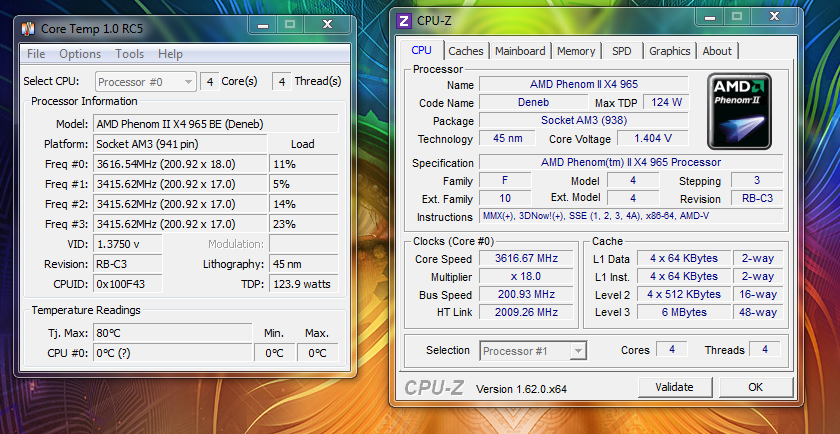Minimize the Core Temp window
This screenshot has height=434, width=840.
click(x=263, y=25)
